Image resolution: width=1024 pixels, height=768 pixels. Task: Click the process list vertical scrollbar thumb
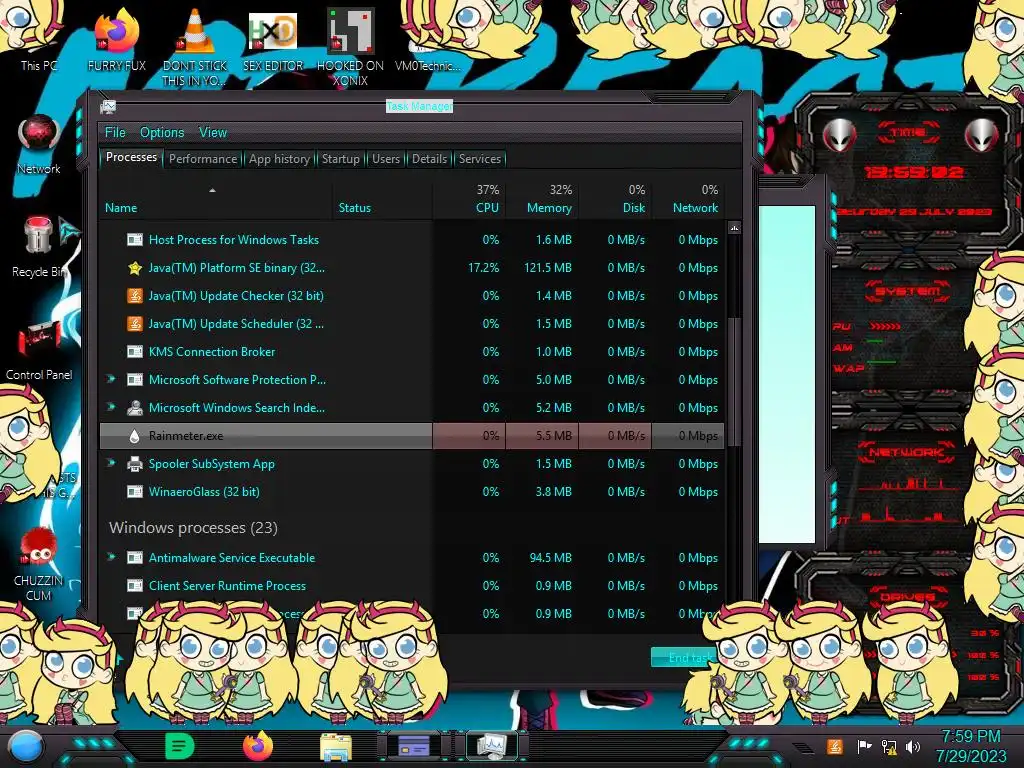point(734,381)
